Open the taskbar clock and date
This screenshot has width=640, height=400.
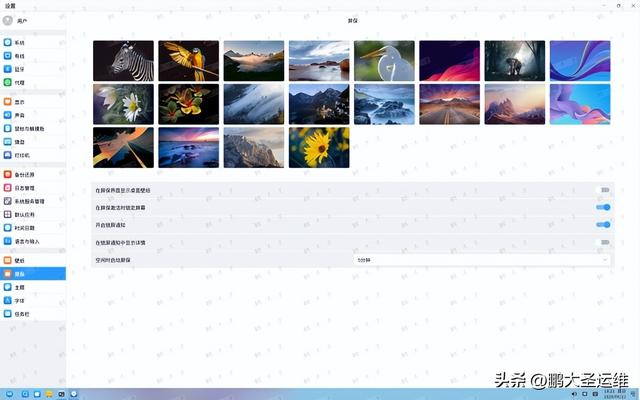615,394
